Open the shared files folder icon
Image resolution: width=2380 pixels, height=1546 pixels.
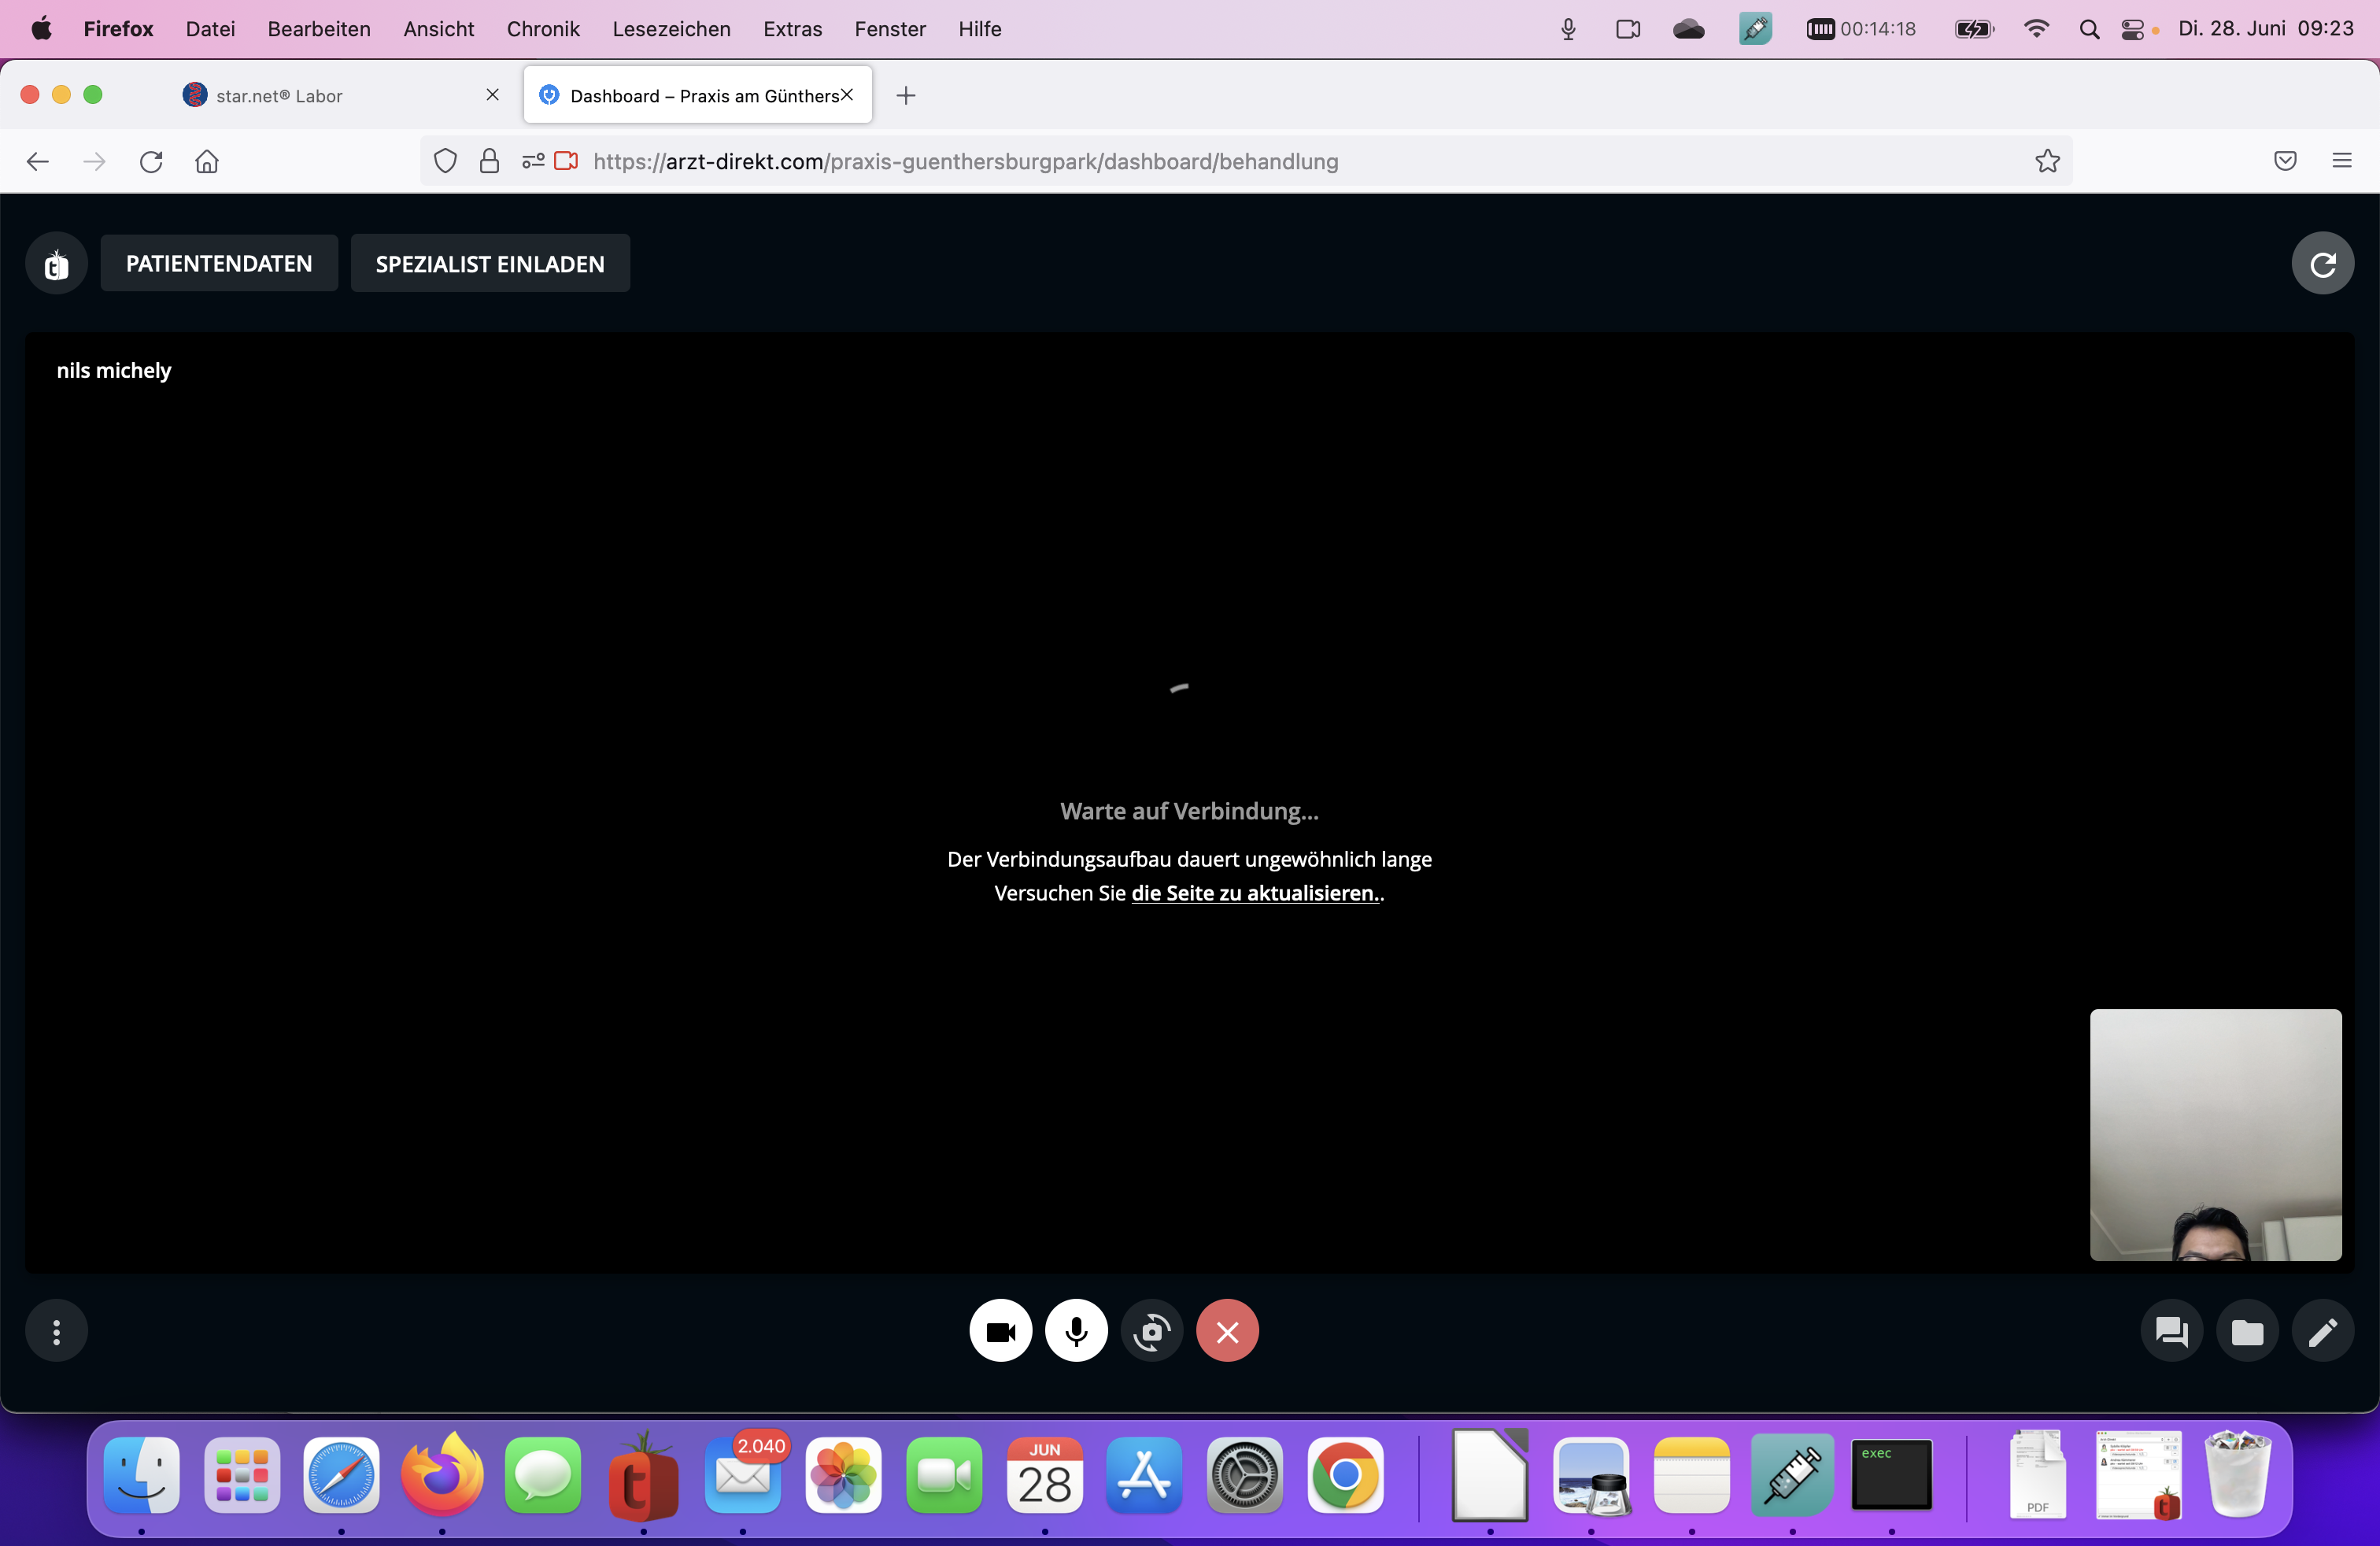click(x=2247, y=1331)
